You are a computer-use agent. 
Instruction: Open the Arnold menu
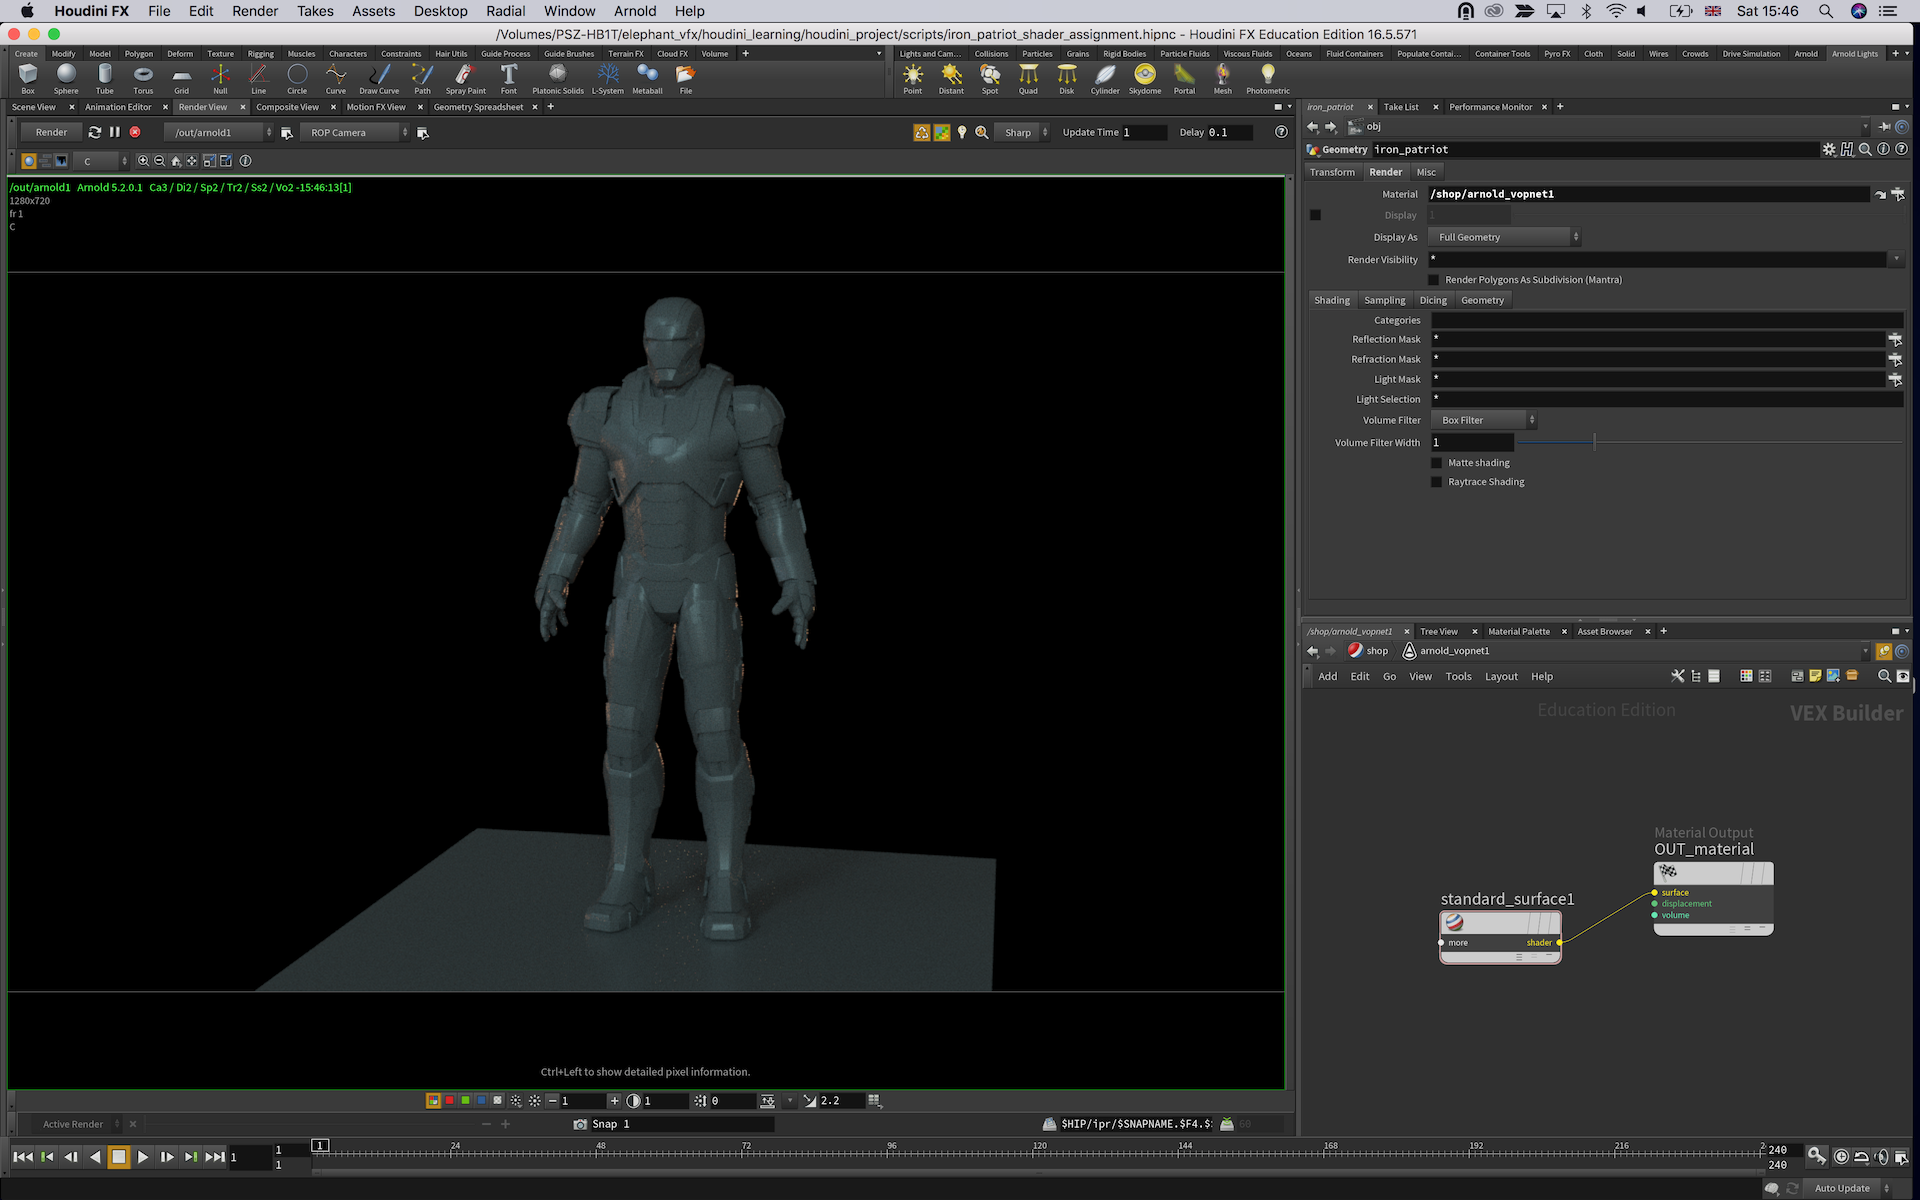[x=635, y=11]
